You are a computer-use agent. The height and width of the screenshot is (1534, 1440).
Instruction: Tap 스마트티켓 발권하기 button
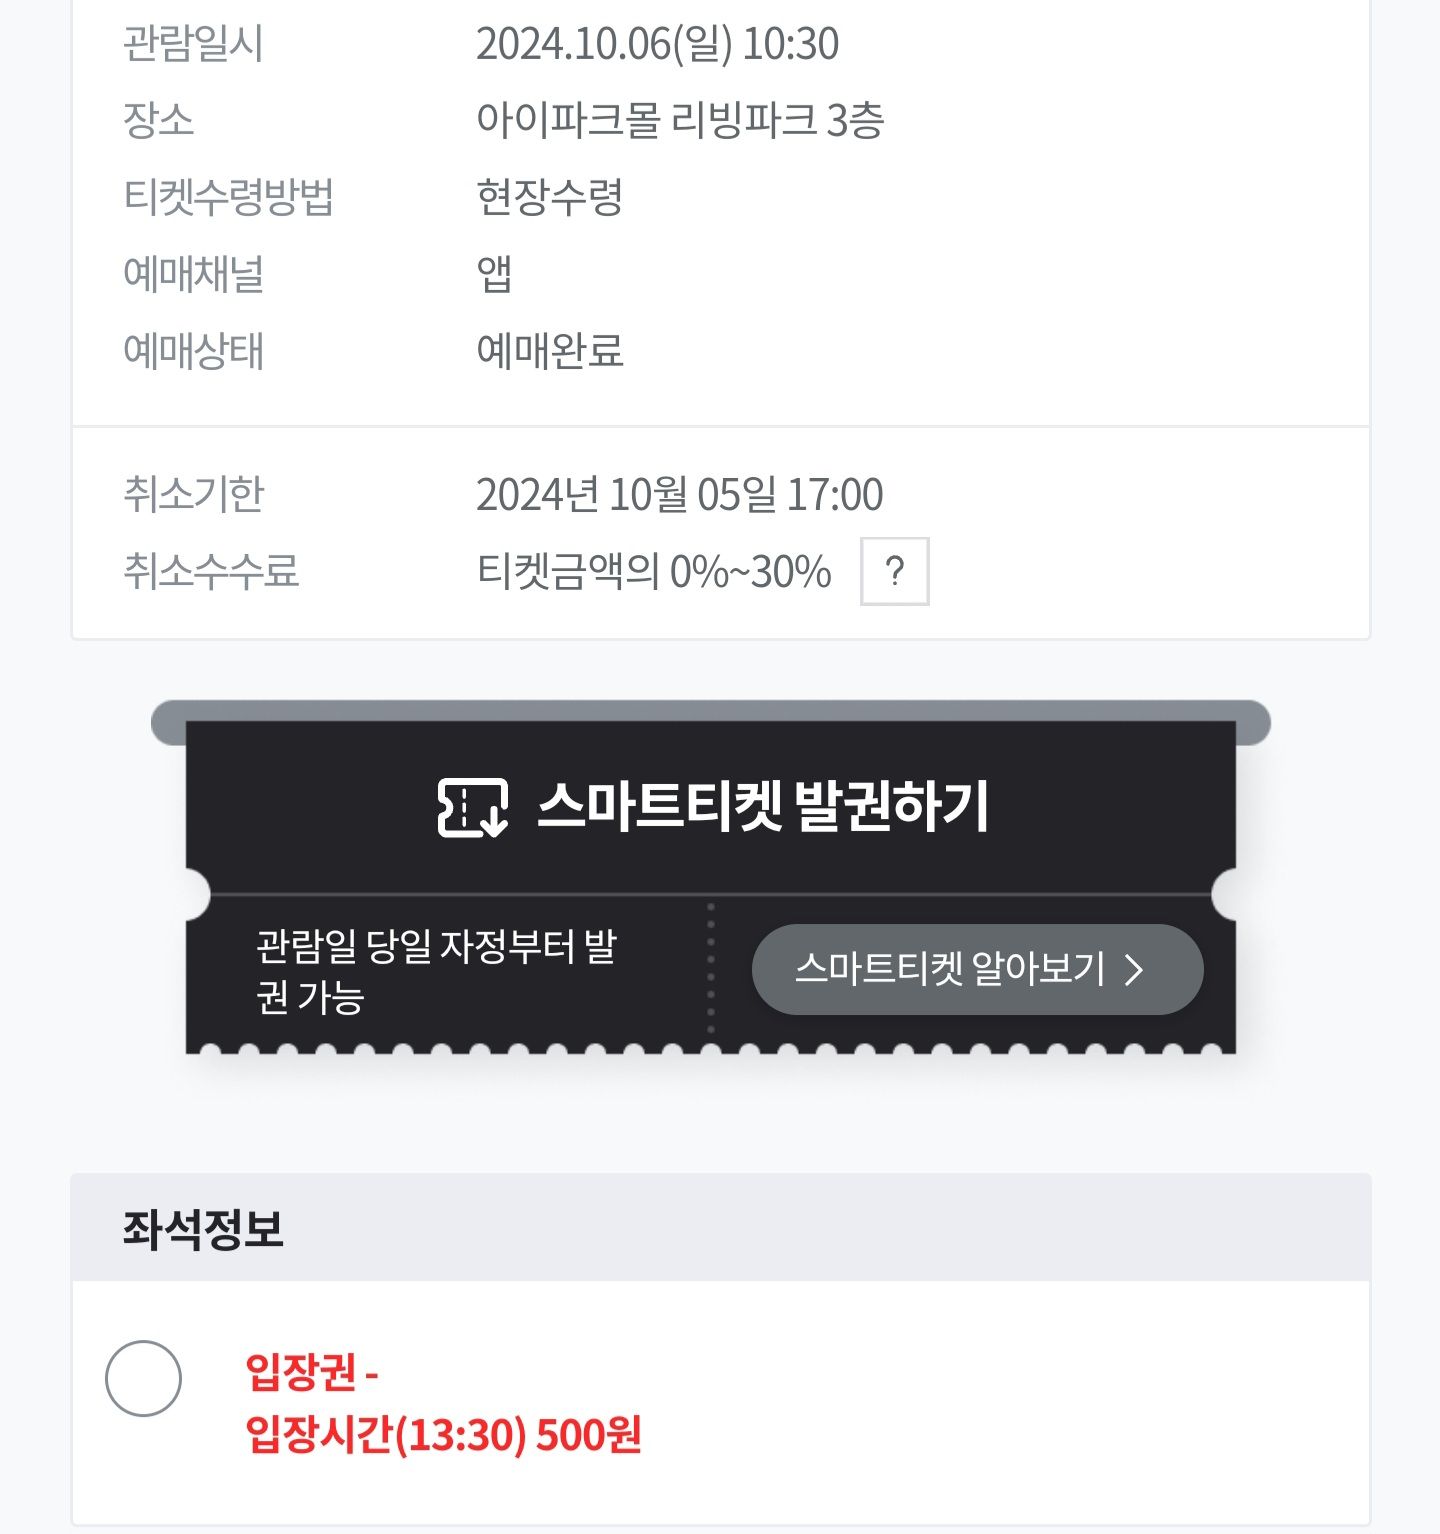click(711, 807)
